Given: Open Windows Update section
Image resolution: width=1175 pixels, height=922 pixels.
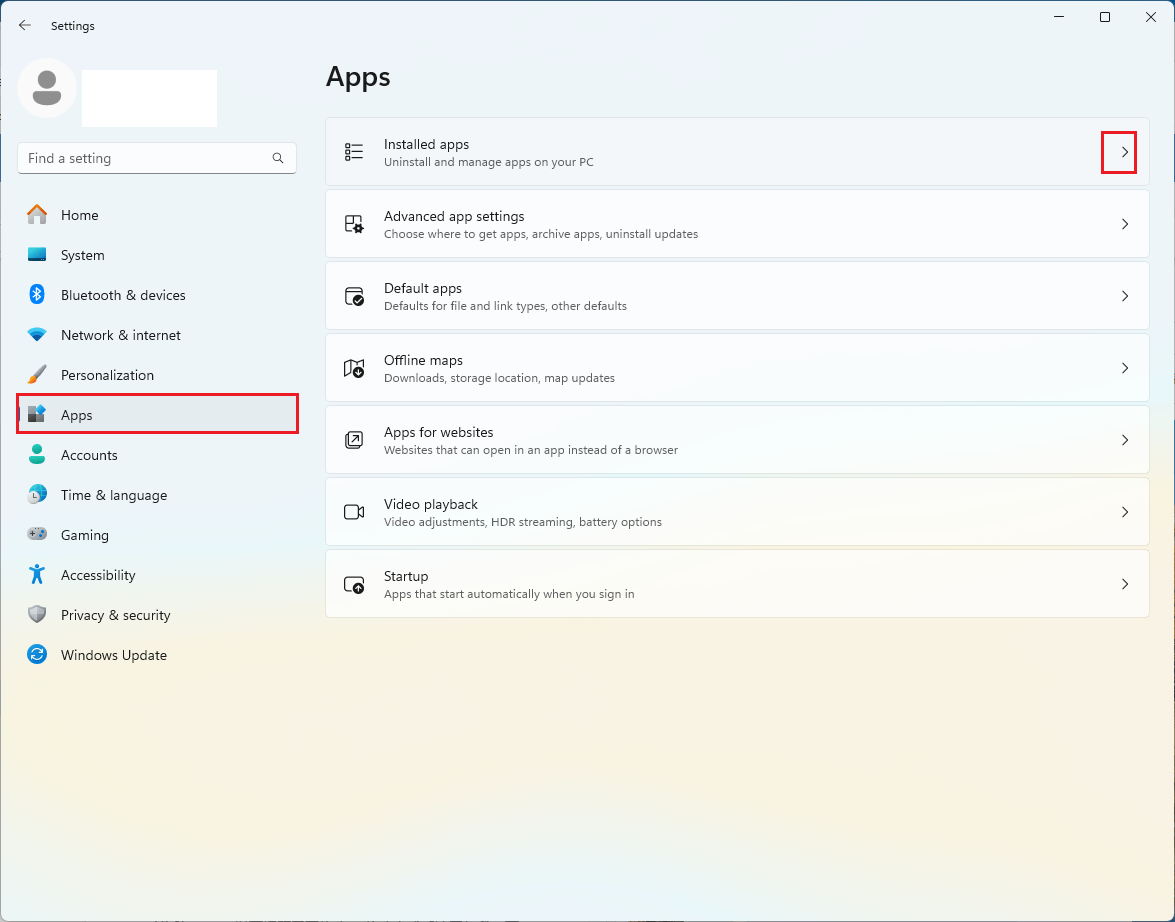Looking at the screenshot, I should [x=157, y=654].
